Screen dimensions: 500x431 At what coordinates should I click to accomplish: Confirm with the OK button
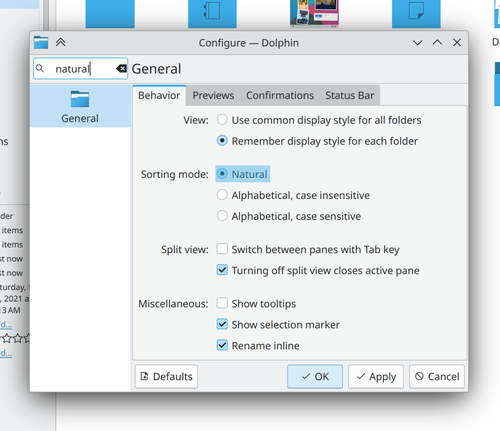click(x=315, y=376)
